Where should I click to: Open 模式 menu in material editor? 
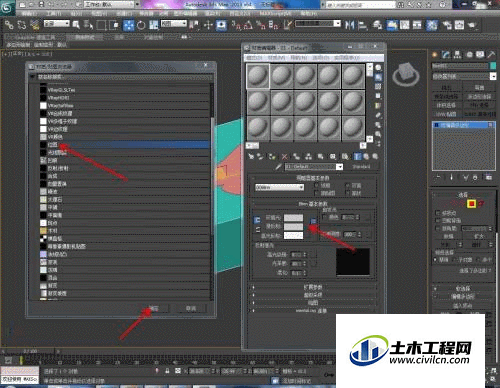pos(254,58)
